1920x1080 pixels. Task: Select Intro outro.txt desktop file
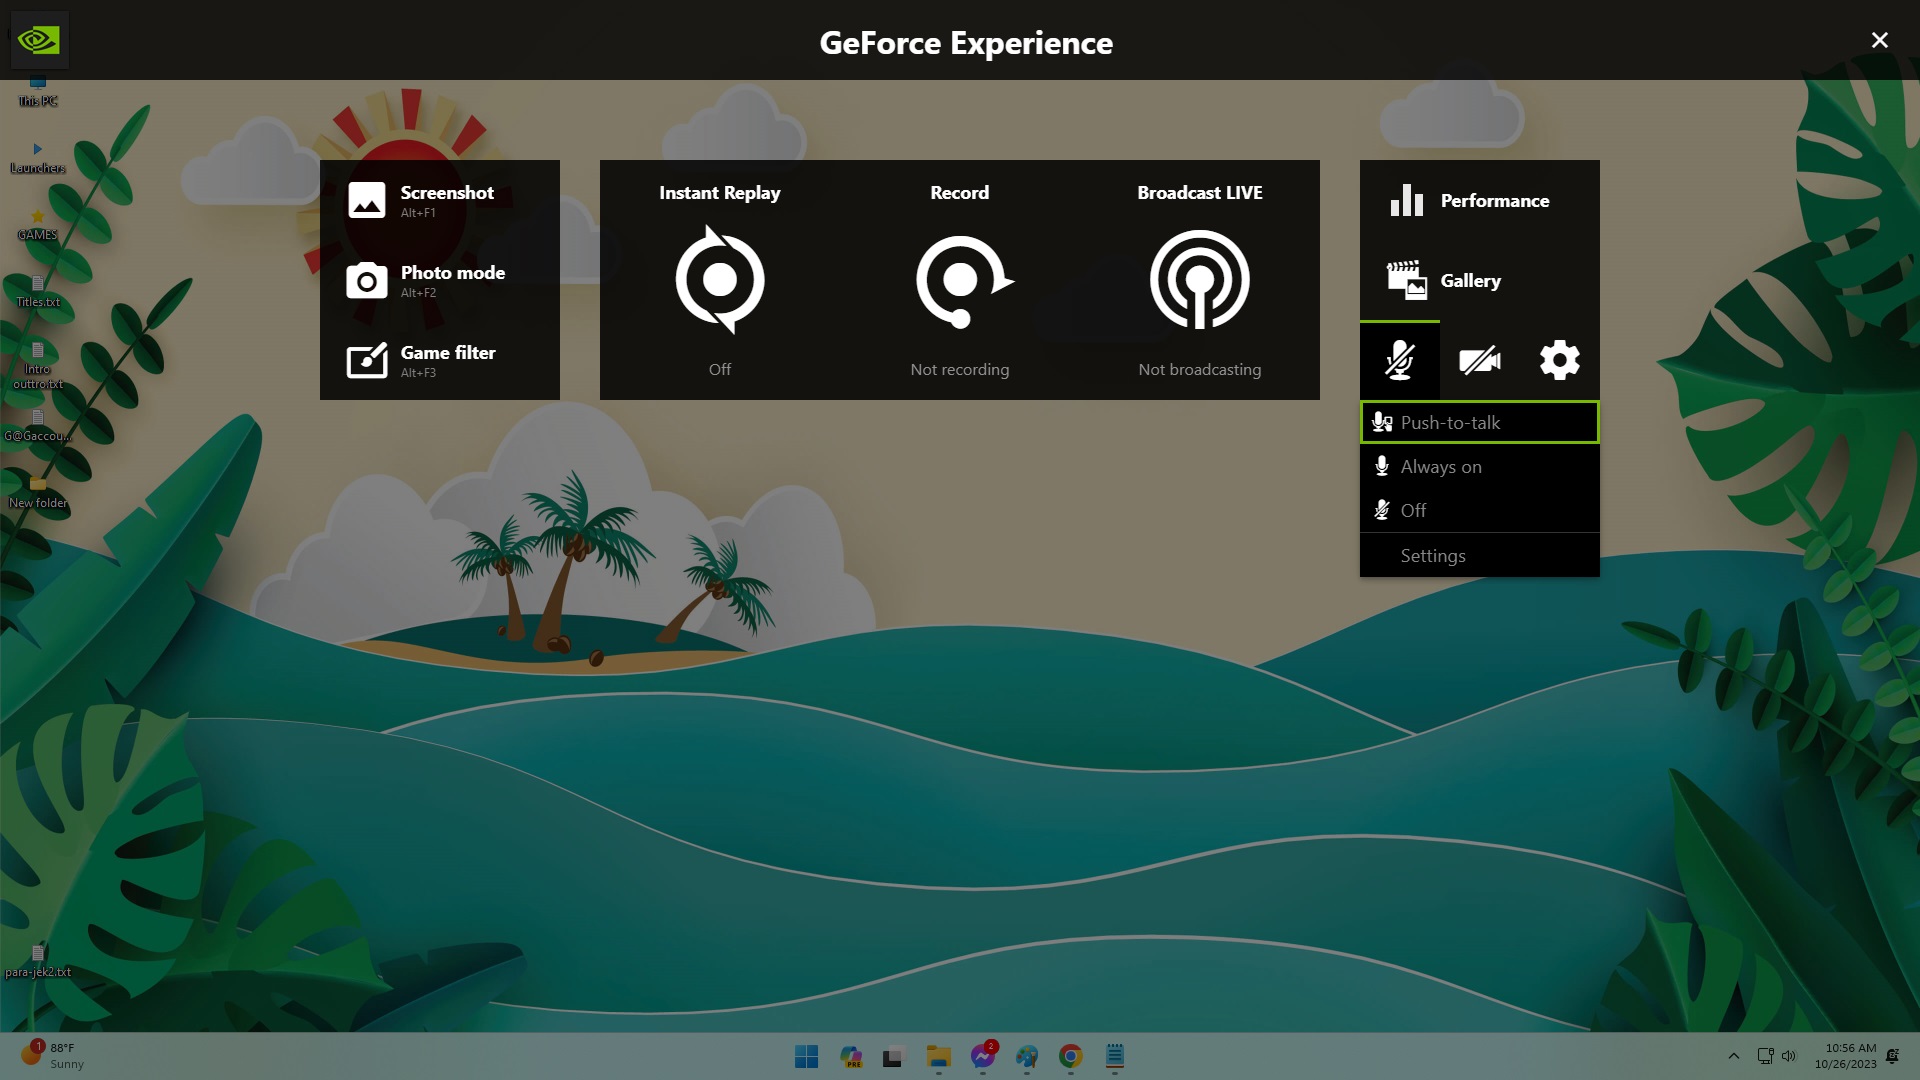coord(38,366)
